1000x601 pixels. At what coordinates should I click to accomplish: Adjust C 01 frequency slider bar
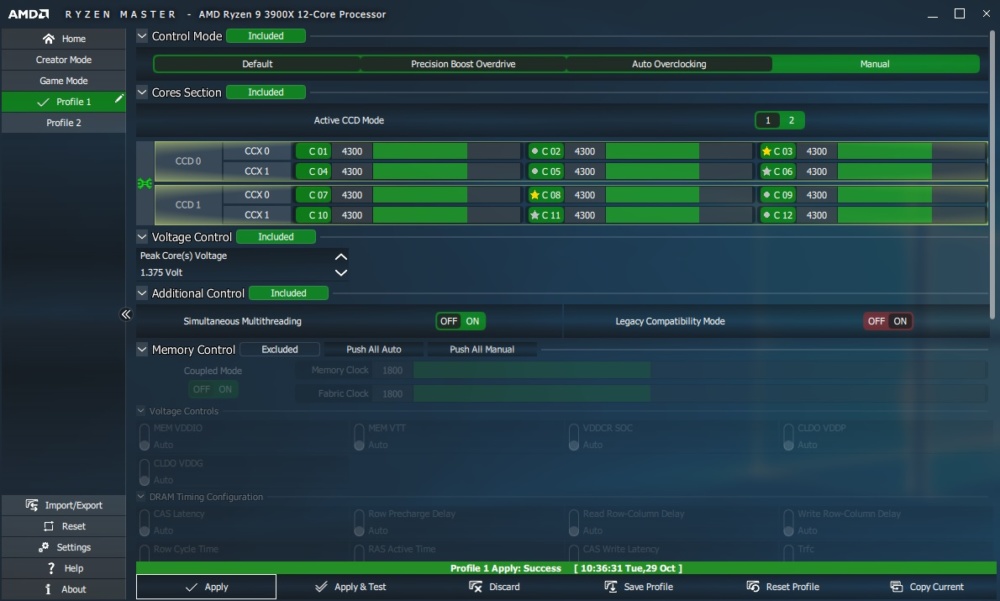(x=446, y=151)
